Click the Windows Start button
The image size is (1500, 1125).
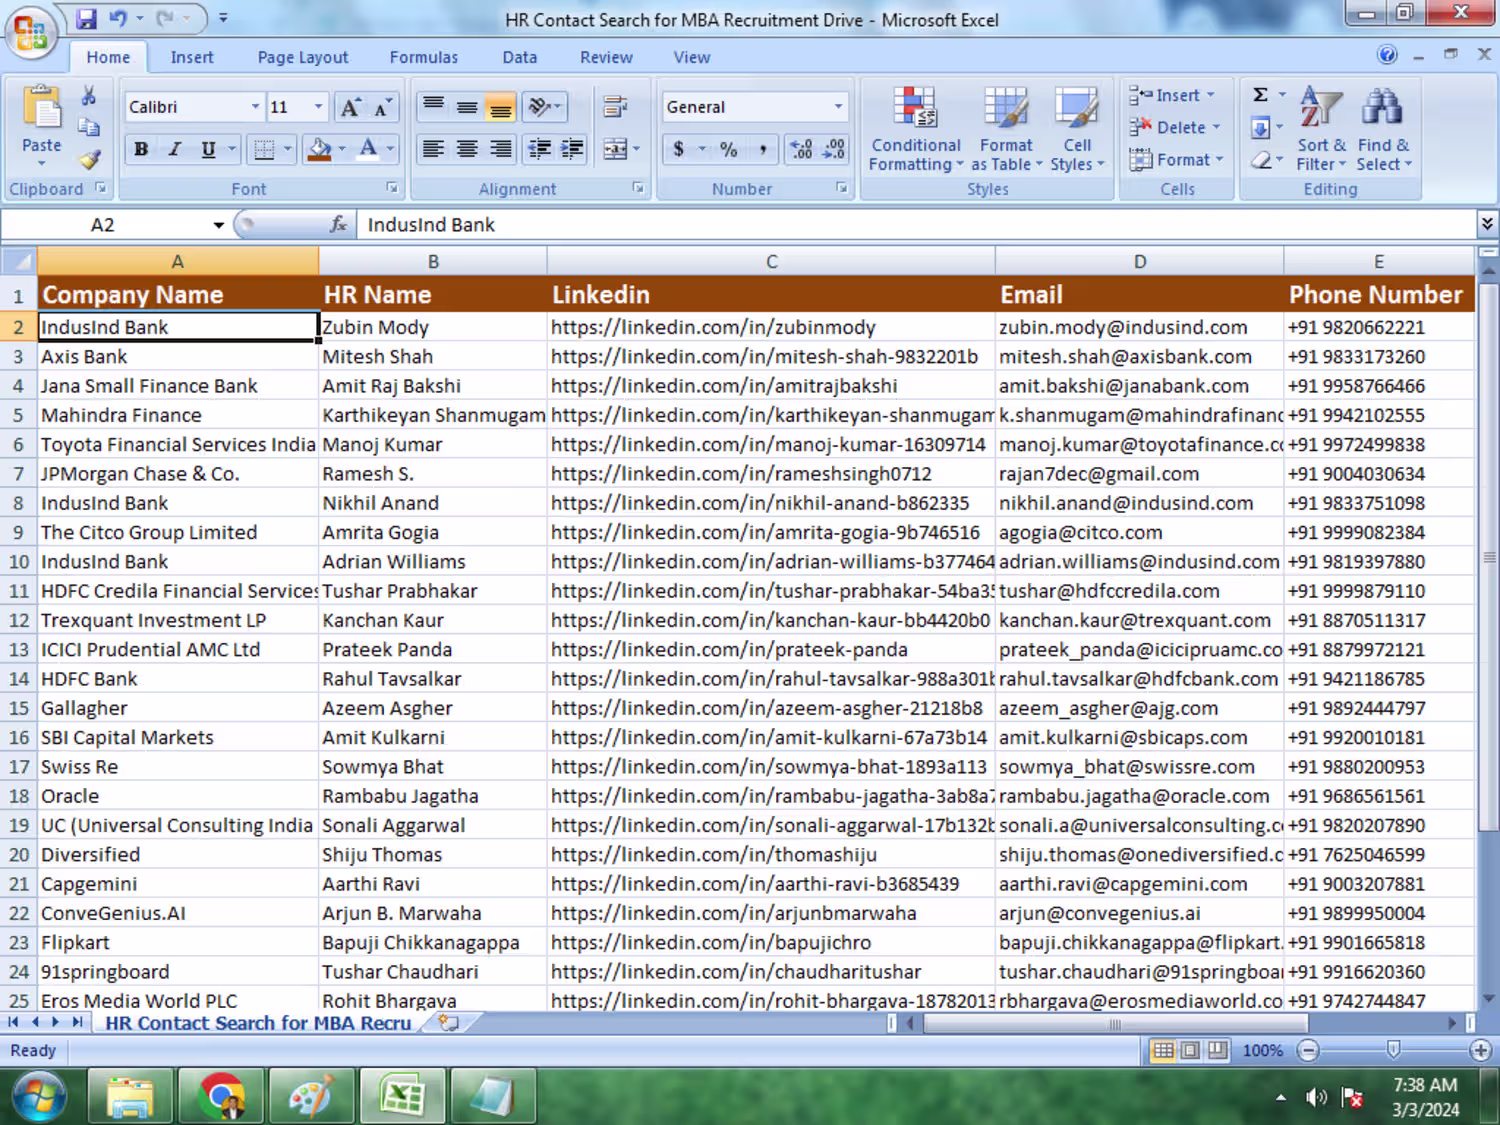pos(38,1096)
